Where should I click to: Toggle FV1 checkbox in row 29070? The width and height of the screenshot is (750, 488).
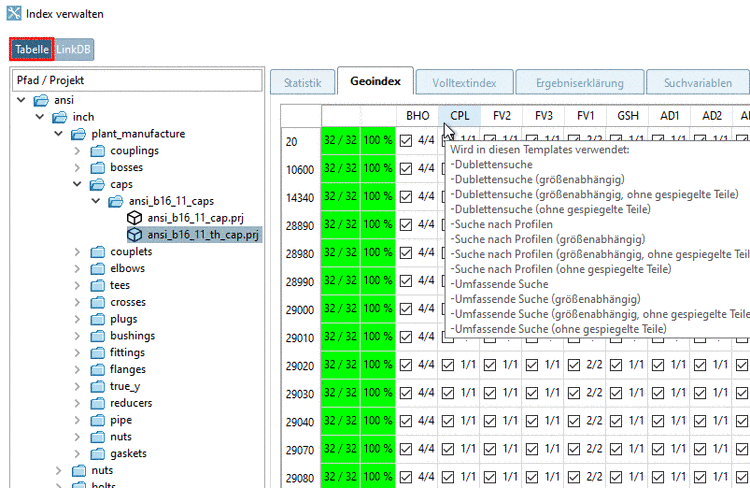574,450
